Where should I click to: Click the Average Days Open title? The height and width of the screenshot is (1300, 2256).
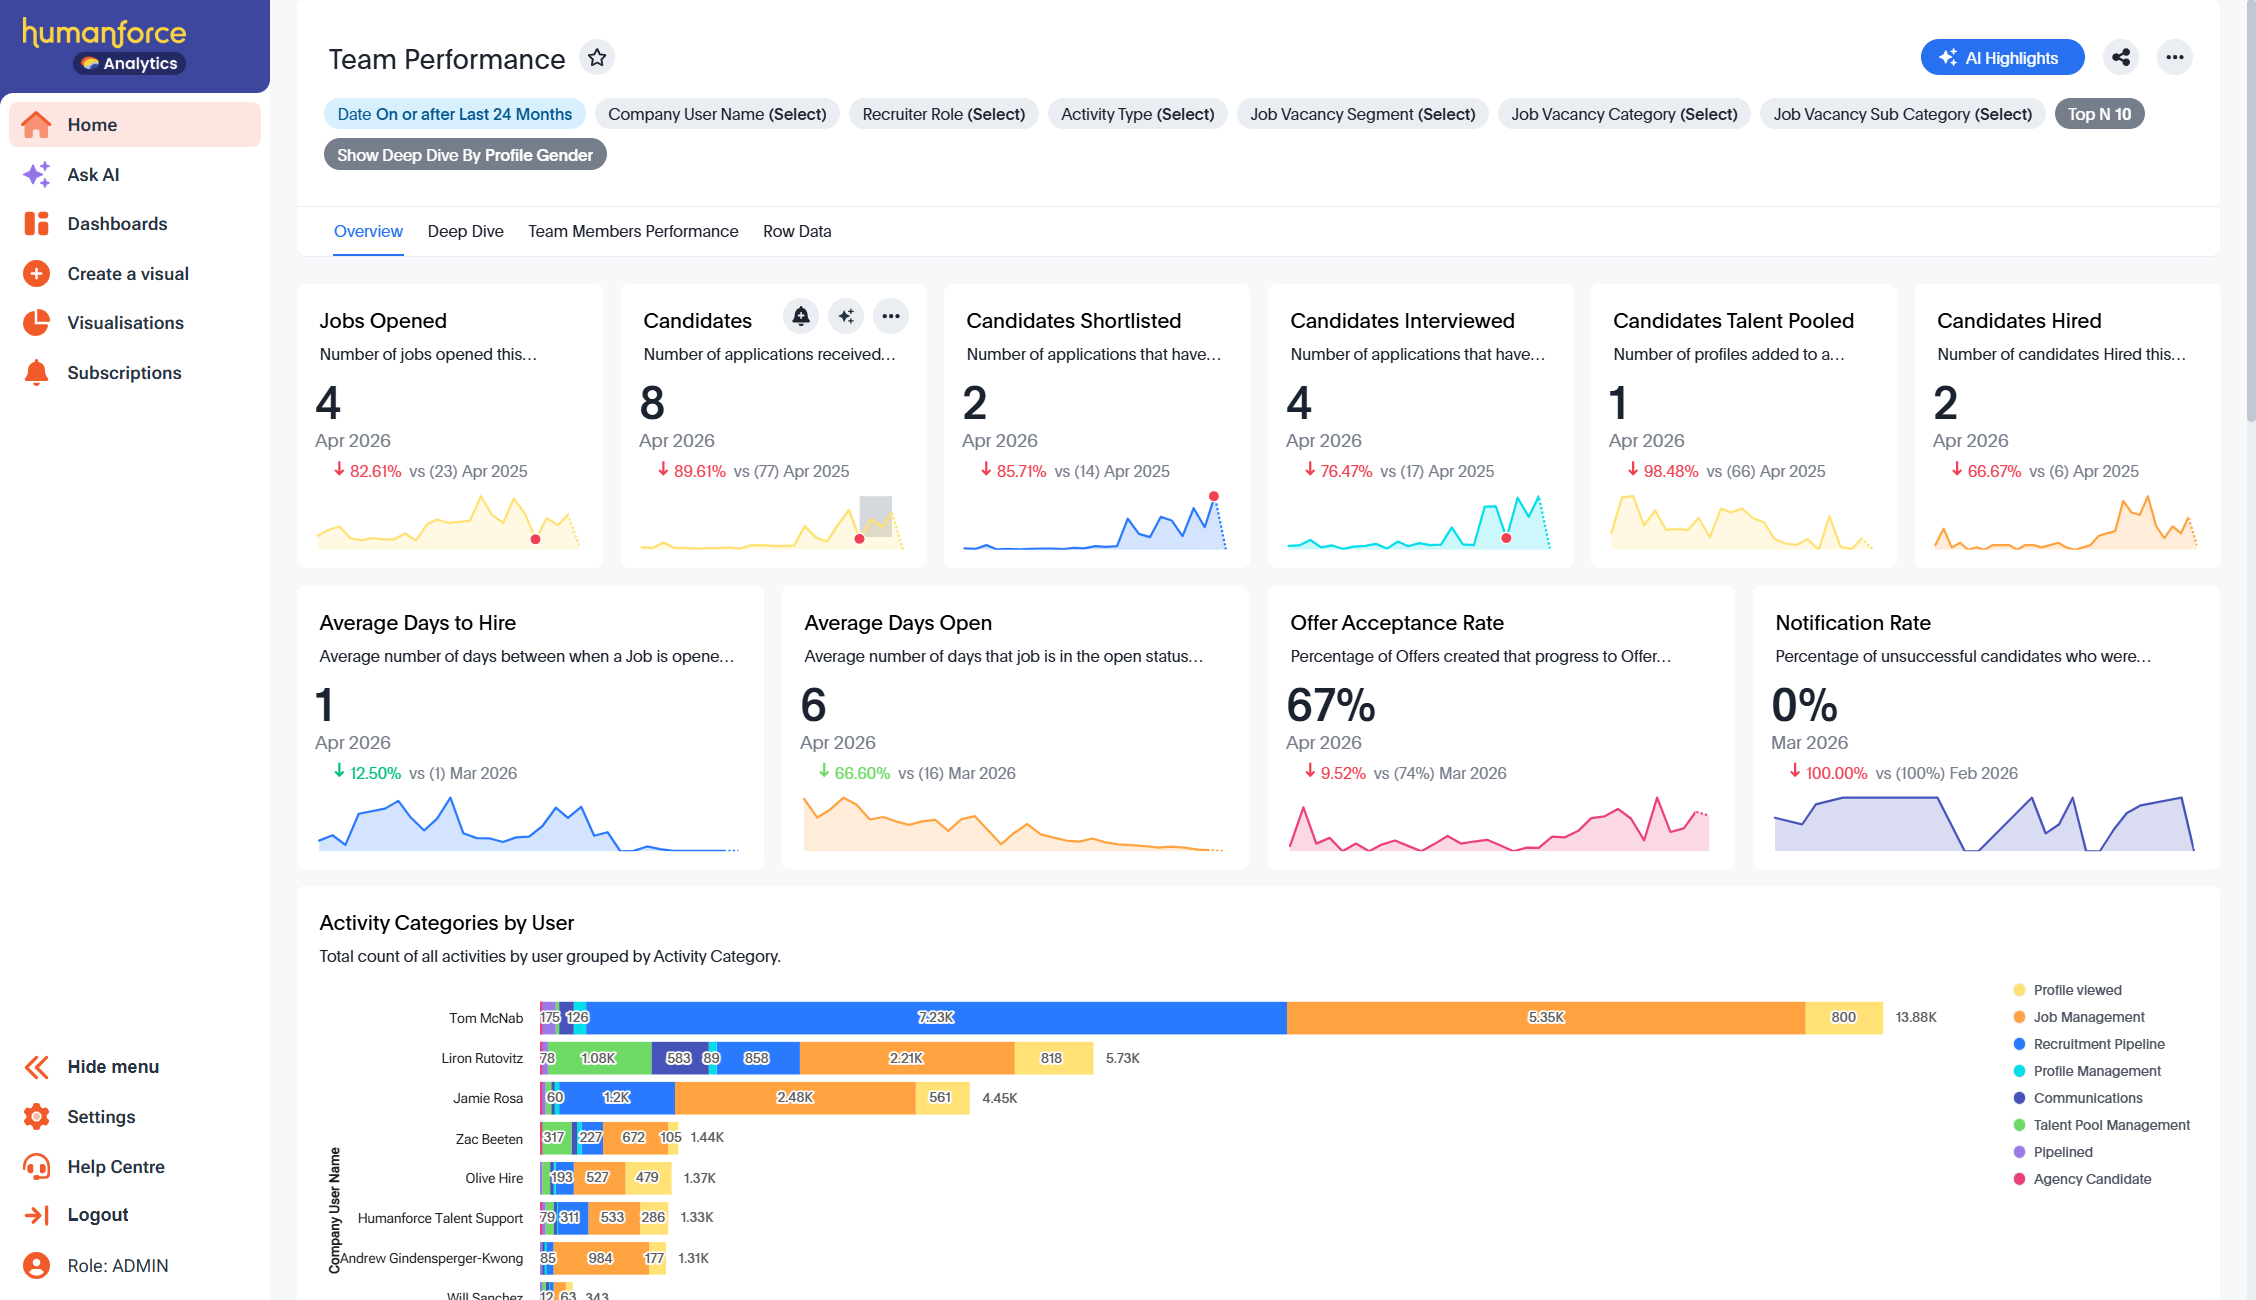[898, 623]
